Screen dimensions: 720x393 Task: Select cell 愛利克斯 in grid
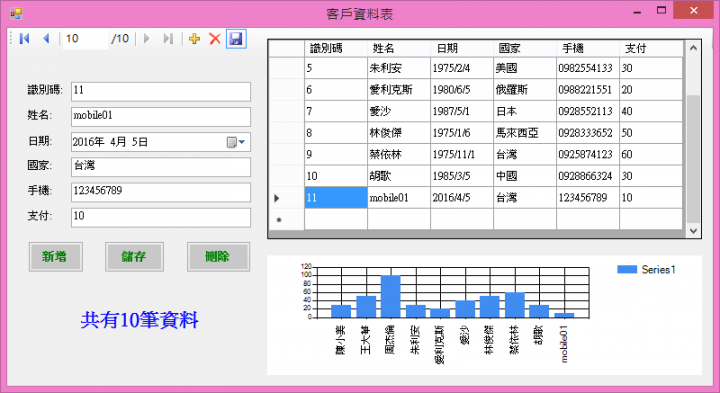click(x=399, y=90)
